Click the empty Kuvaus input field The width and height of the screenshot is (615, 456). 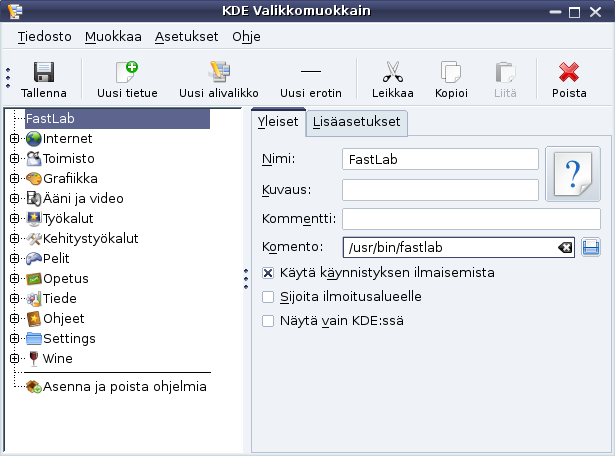[x=440, y=190]
